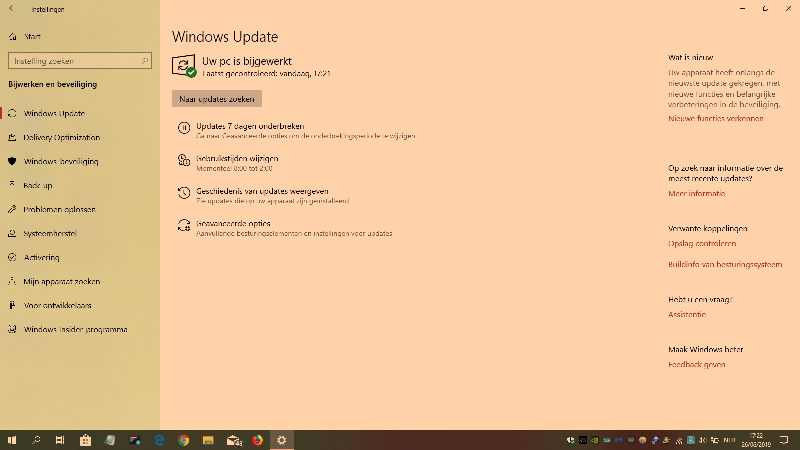Image resolution: width=800 pixels, height=450 pixels.
Task: Open Task View from the taskbar
Action: (60, 440)
